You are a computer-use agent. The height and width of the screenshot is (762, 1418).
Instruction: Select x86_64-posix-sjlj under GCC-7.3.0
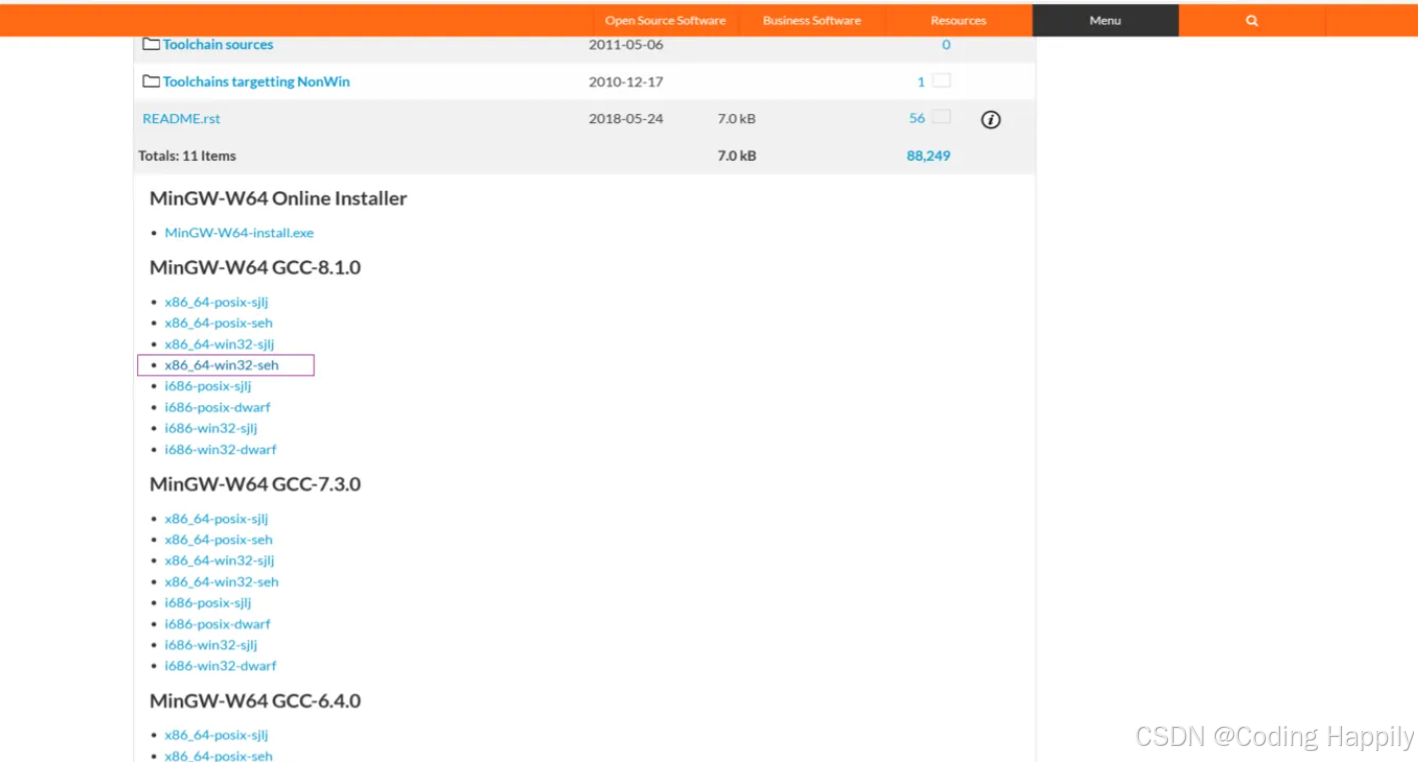[x=216, y=518]
